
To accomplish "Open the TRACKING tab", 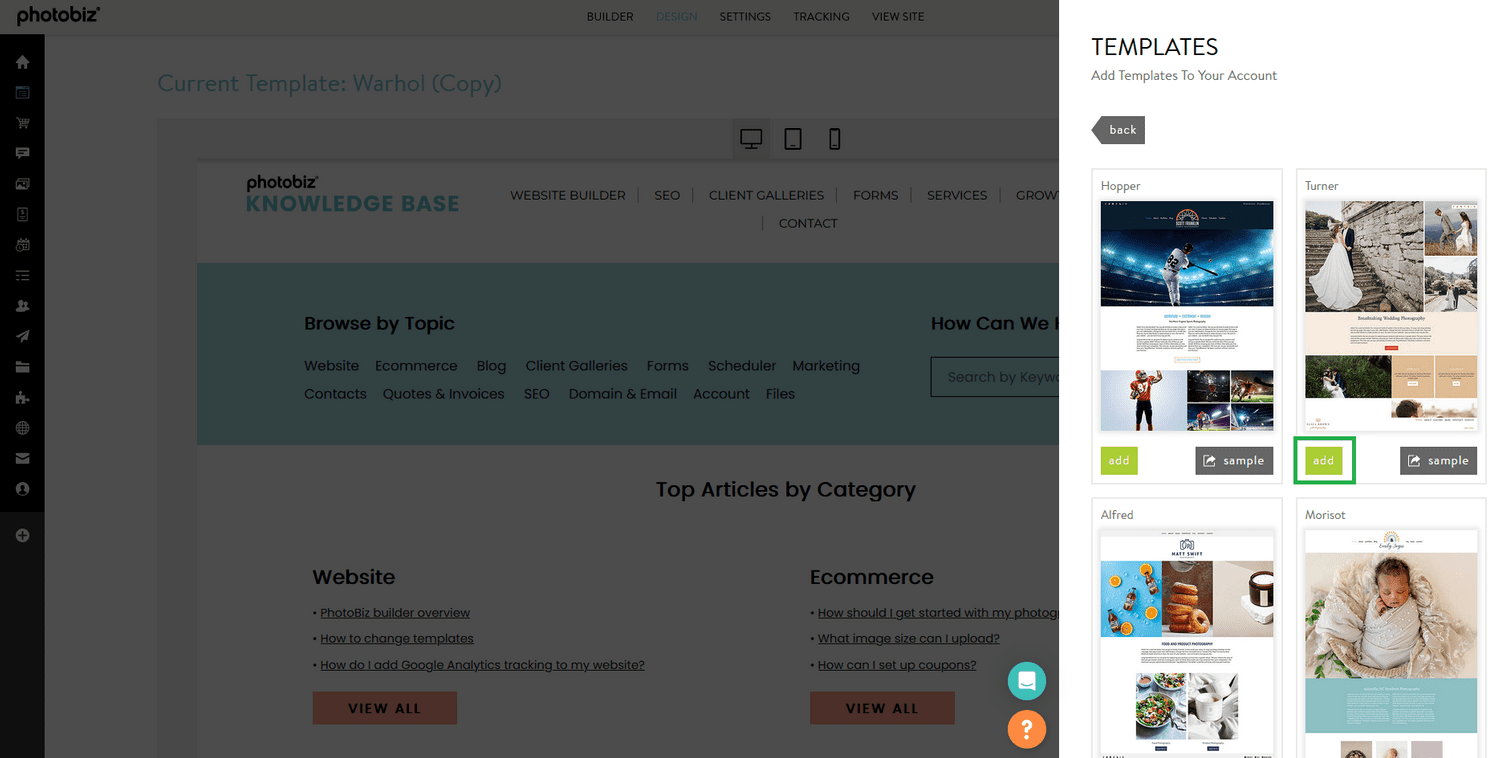I will (x=822, y=17).
